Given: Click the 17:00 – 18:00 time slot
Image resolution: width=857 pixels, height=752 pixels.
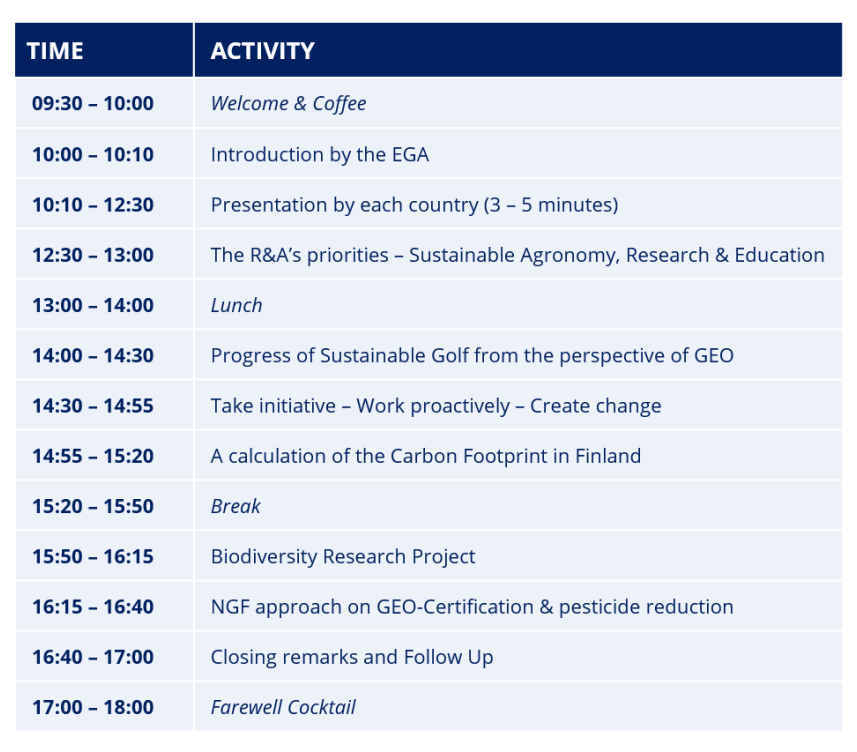Looking at the screenshot, I should point(93,708).
